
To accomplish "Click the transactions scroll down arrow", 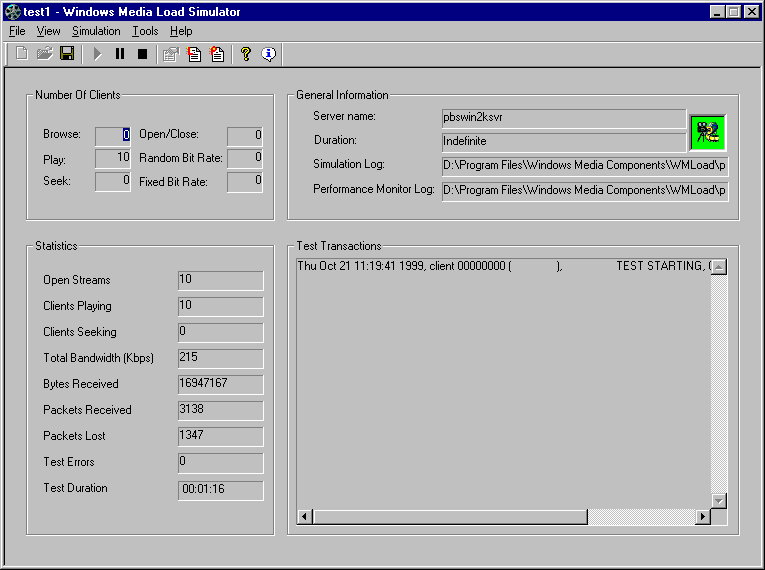I will point(719,501).
